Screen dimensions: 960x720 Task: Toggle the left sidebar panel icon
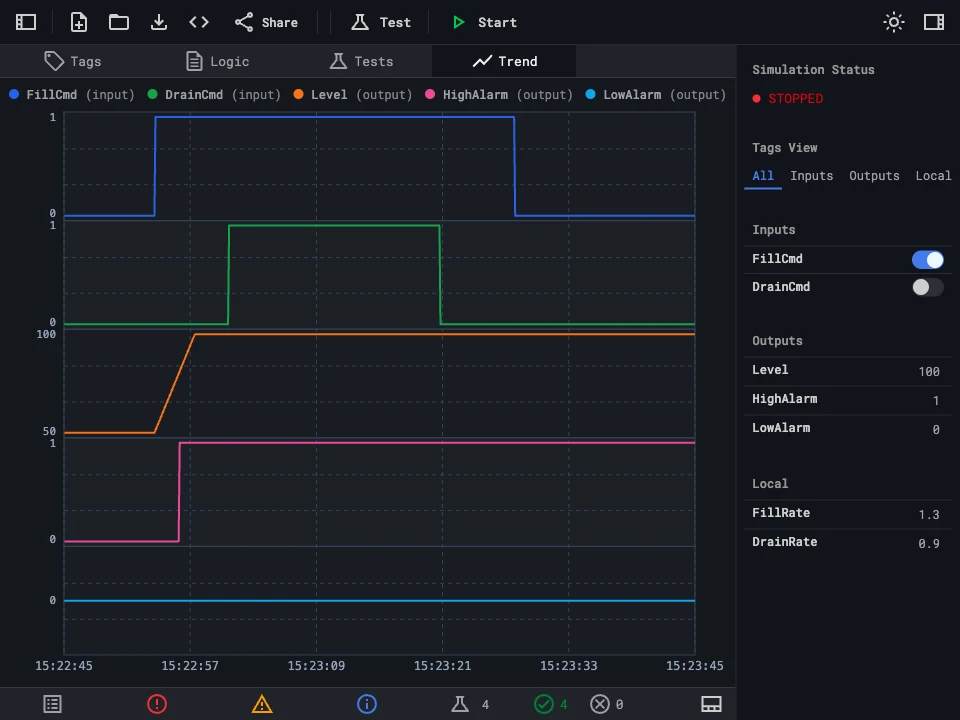point(25,22)
